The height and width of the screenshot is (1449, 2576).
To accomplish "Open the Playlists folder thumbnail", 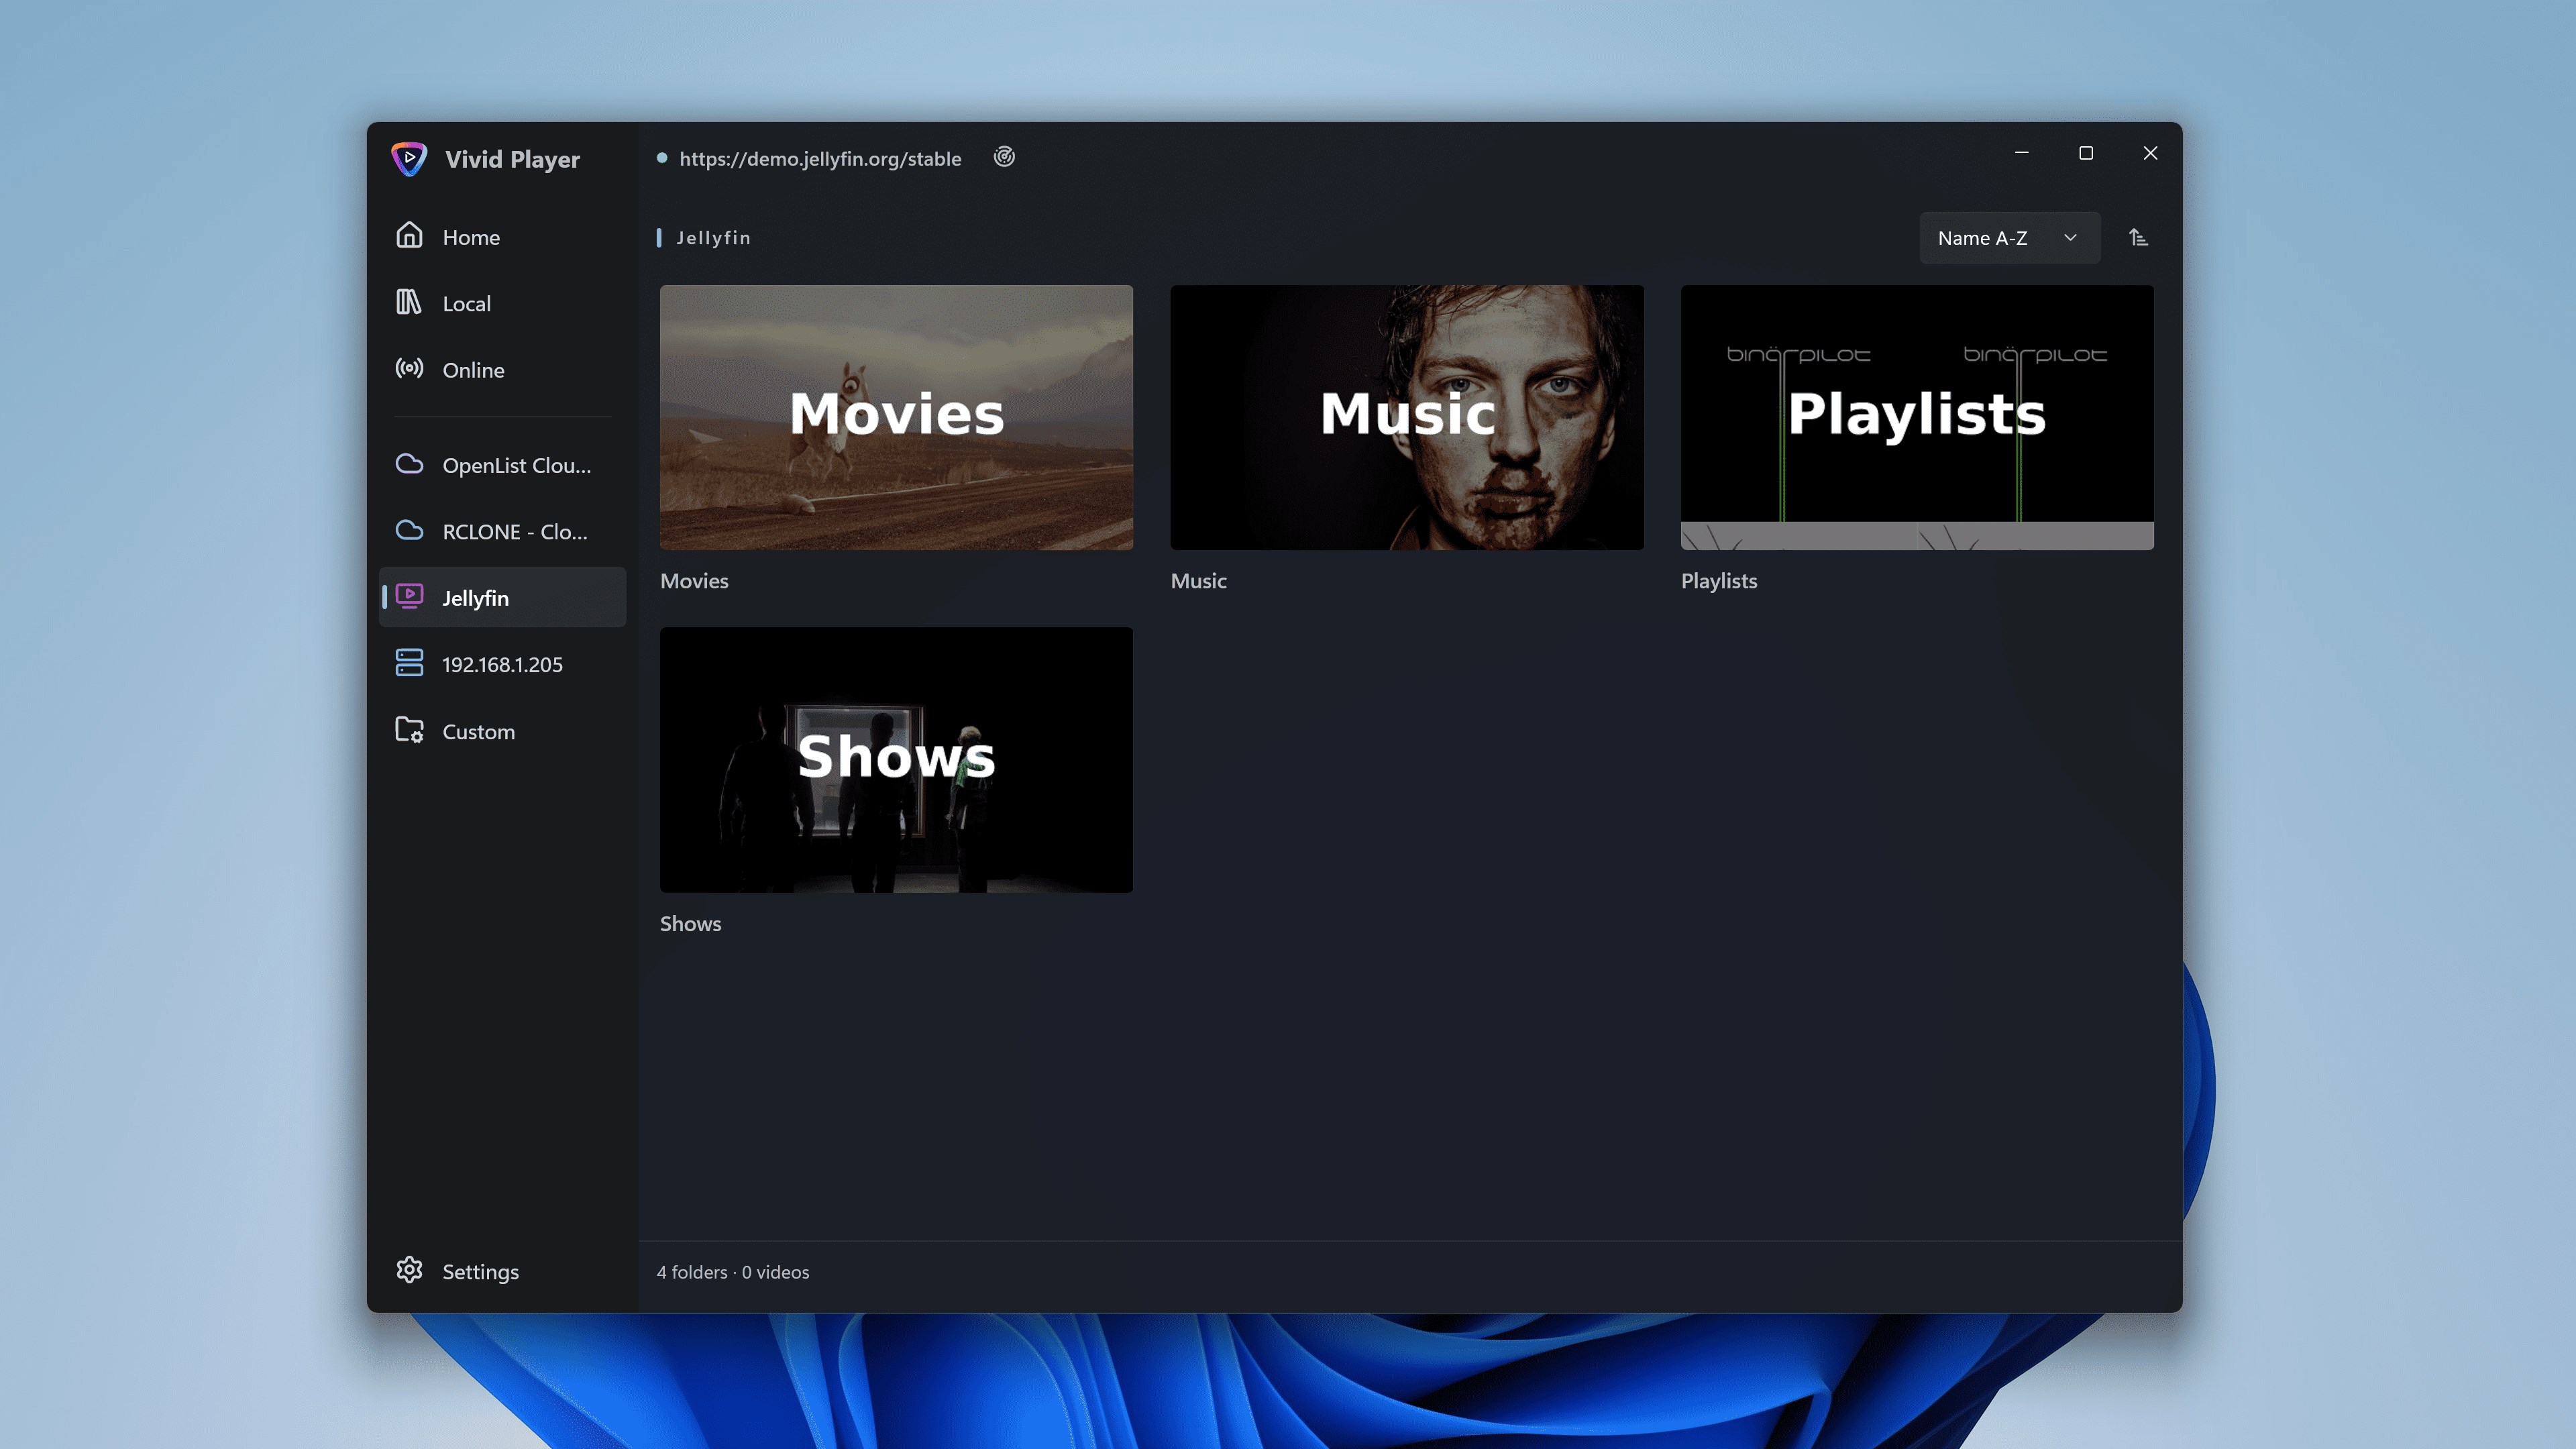I will pos(1917,417).
